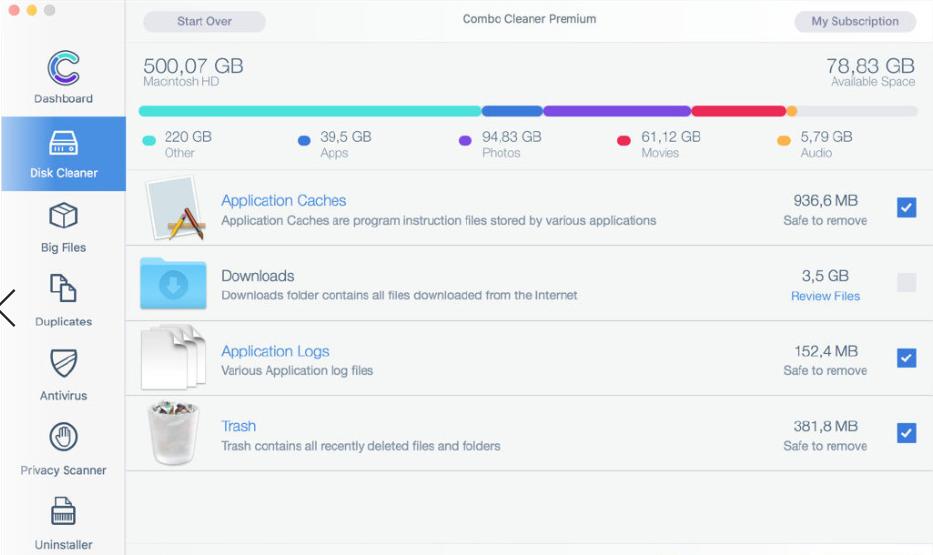933x555 pixels.
Task: Select the Disk Cleaner drive icon
Action: pos(63,143)
